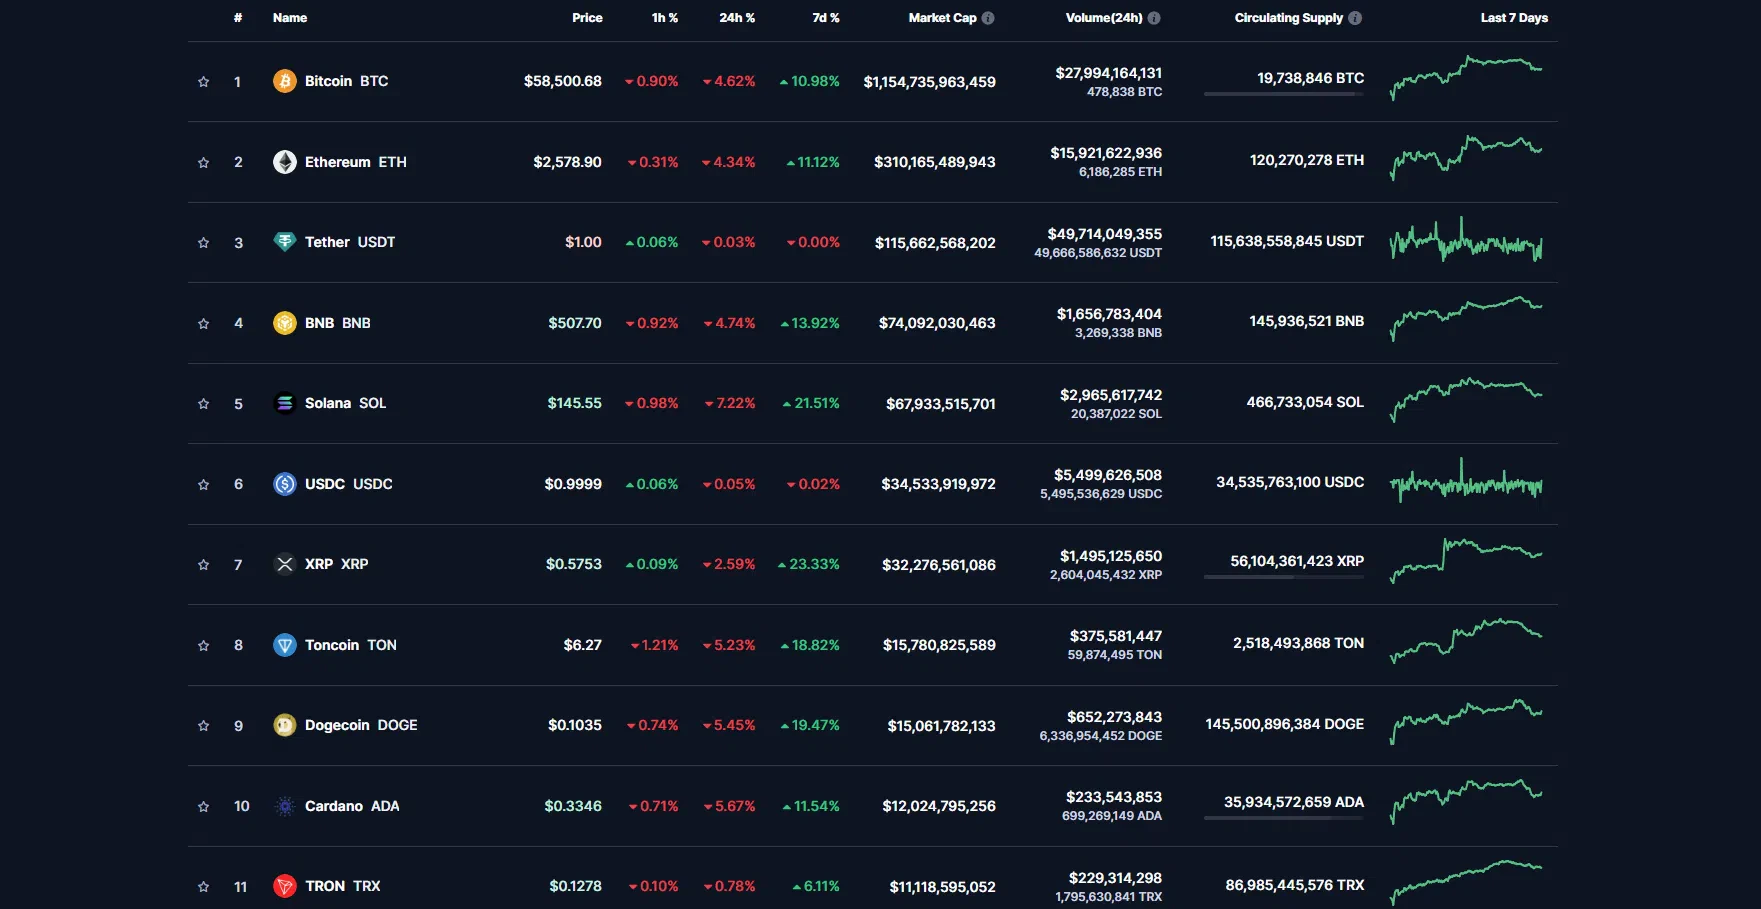Viewport: 1761px width, 909px height.
Task: Open Tether's 7-day sparkline chart
Action: pos(1466,240)
